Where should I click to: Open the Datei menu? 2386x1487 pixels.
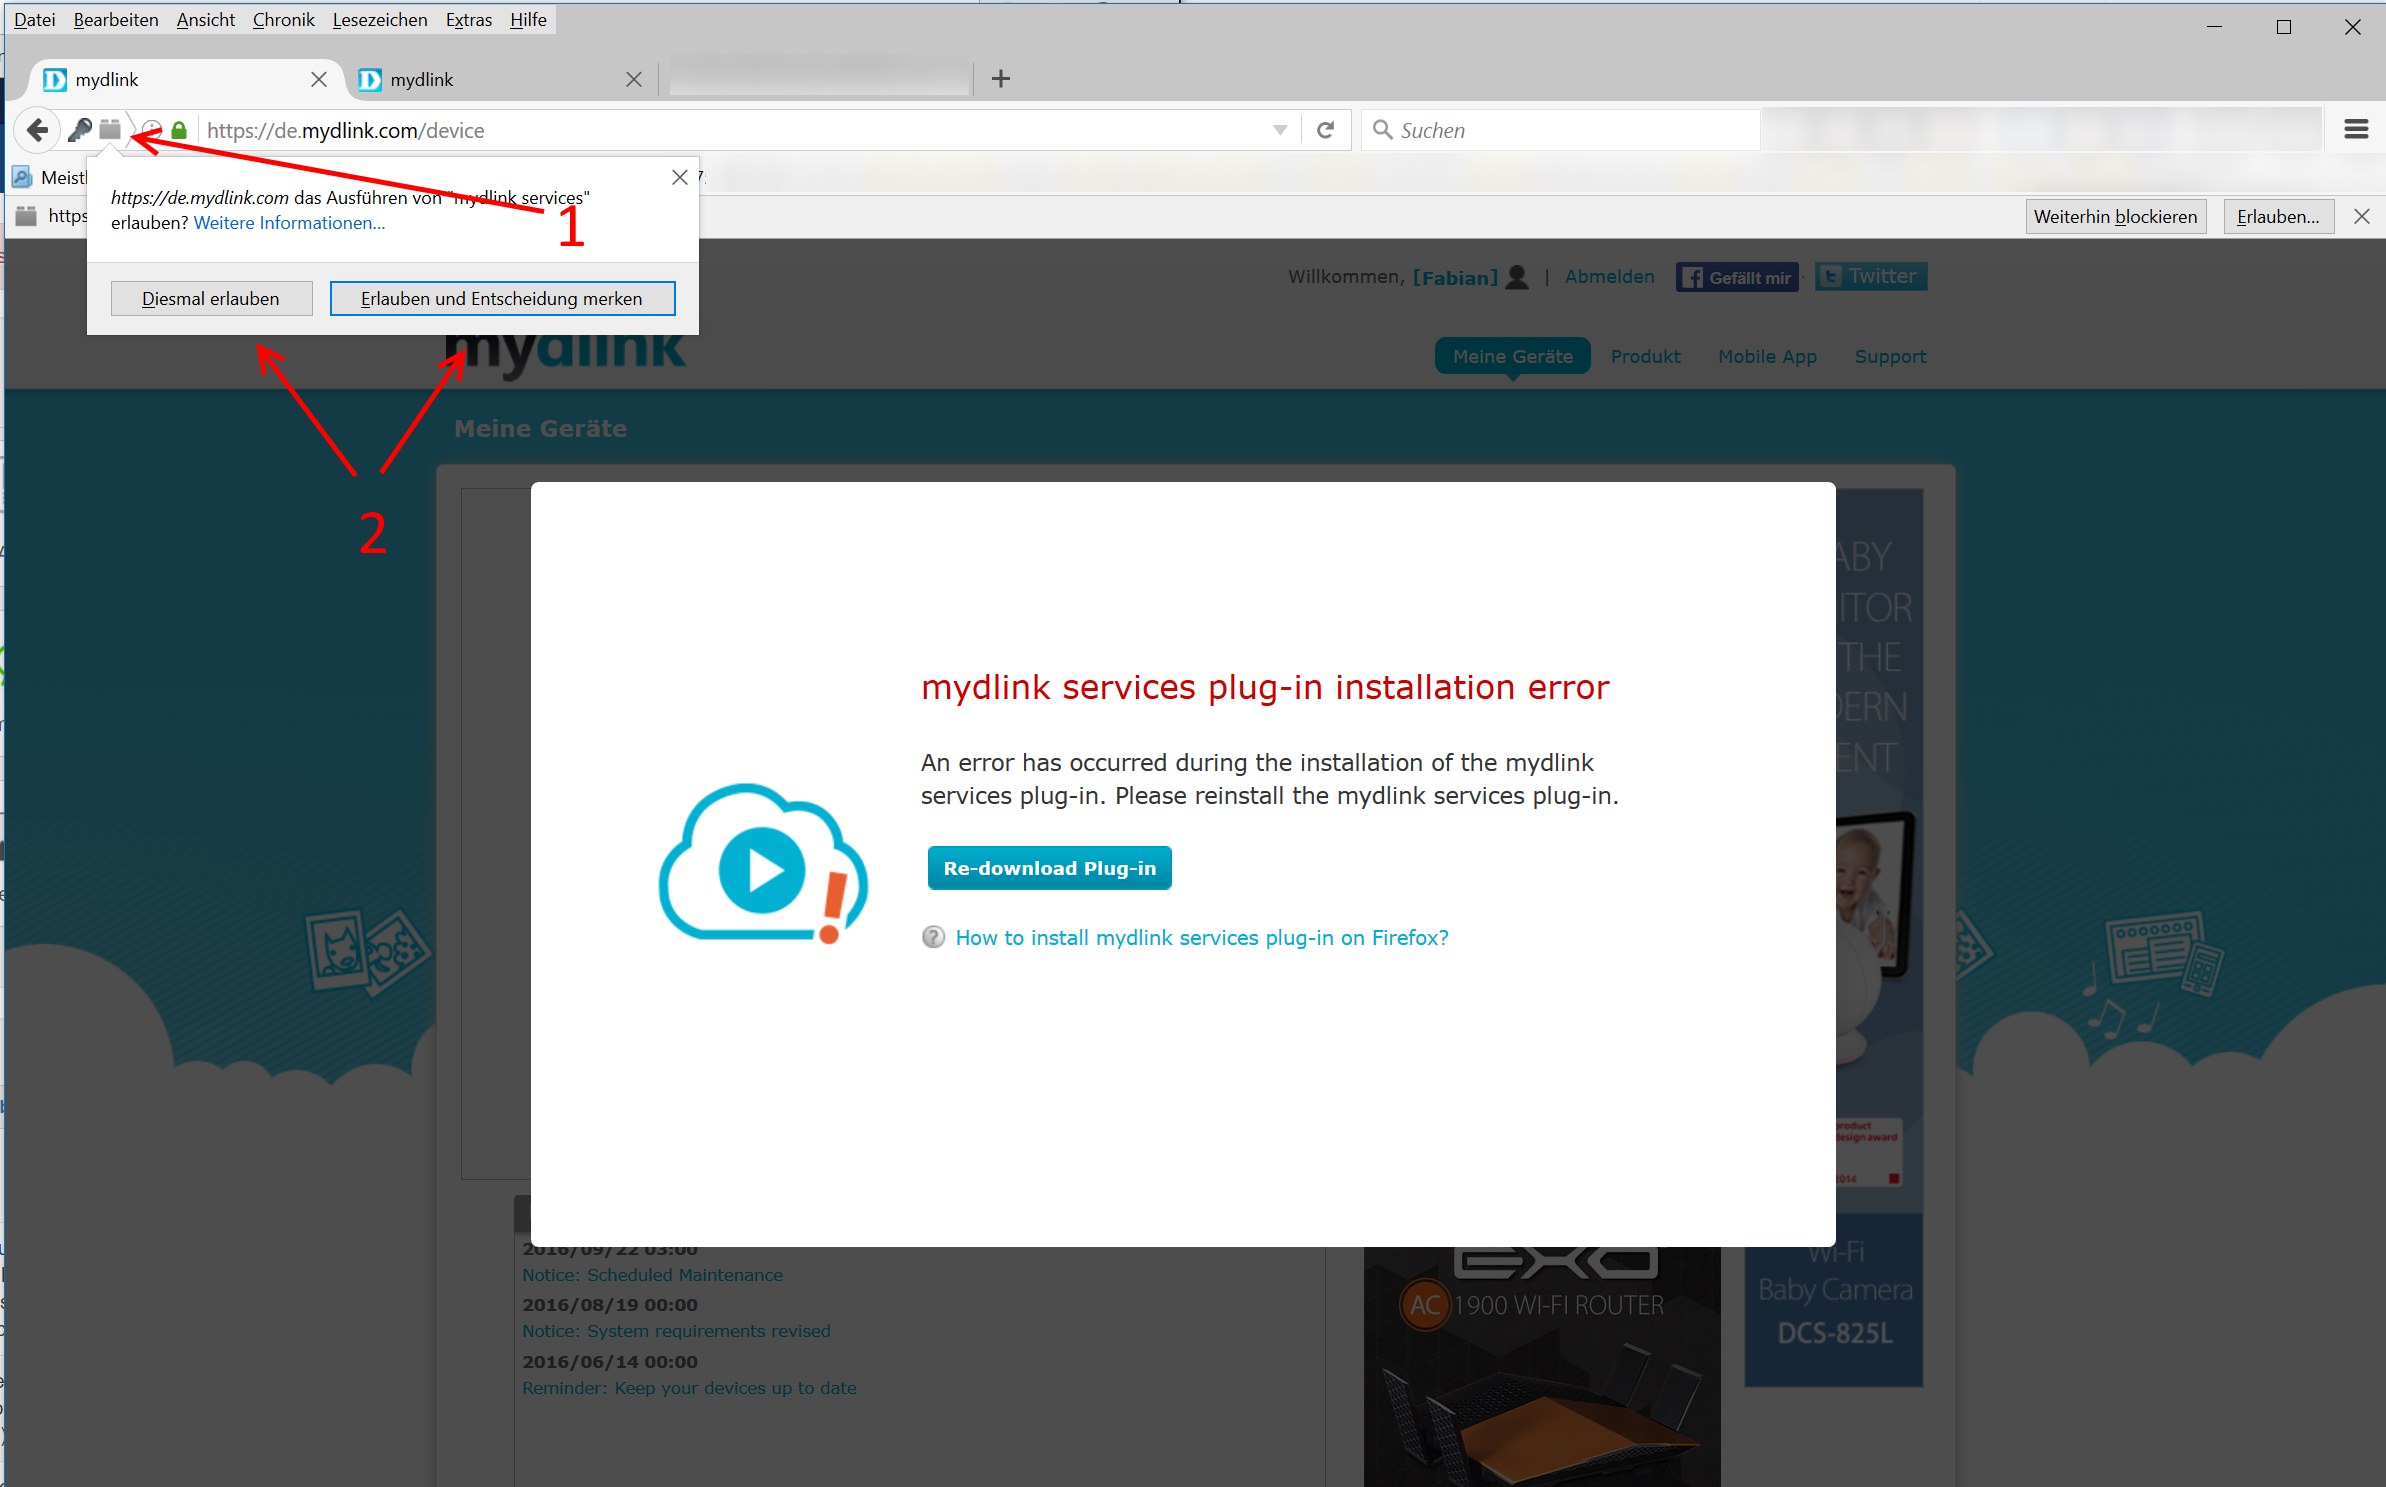34,19
